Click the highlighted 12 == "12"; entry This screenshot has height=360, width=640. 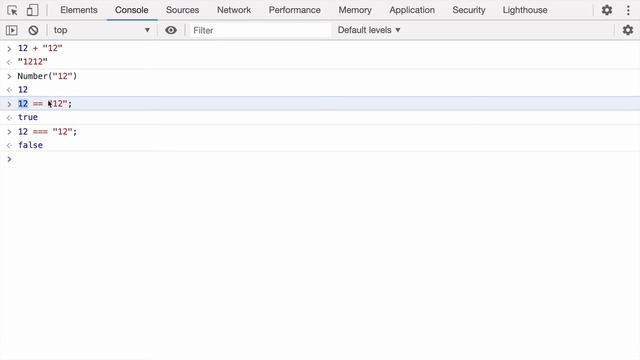click(x=320, y=104)
